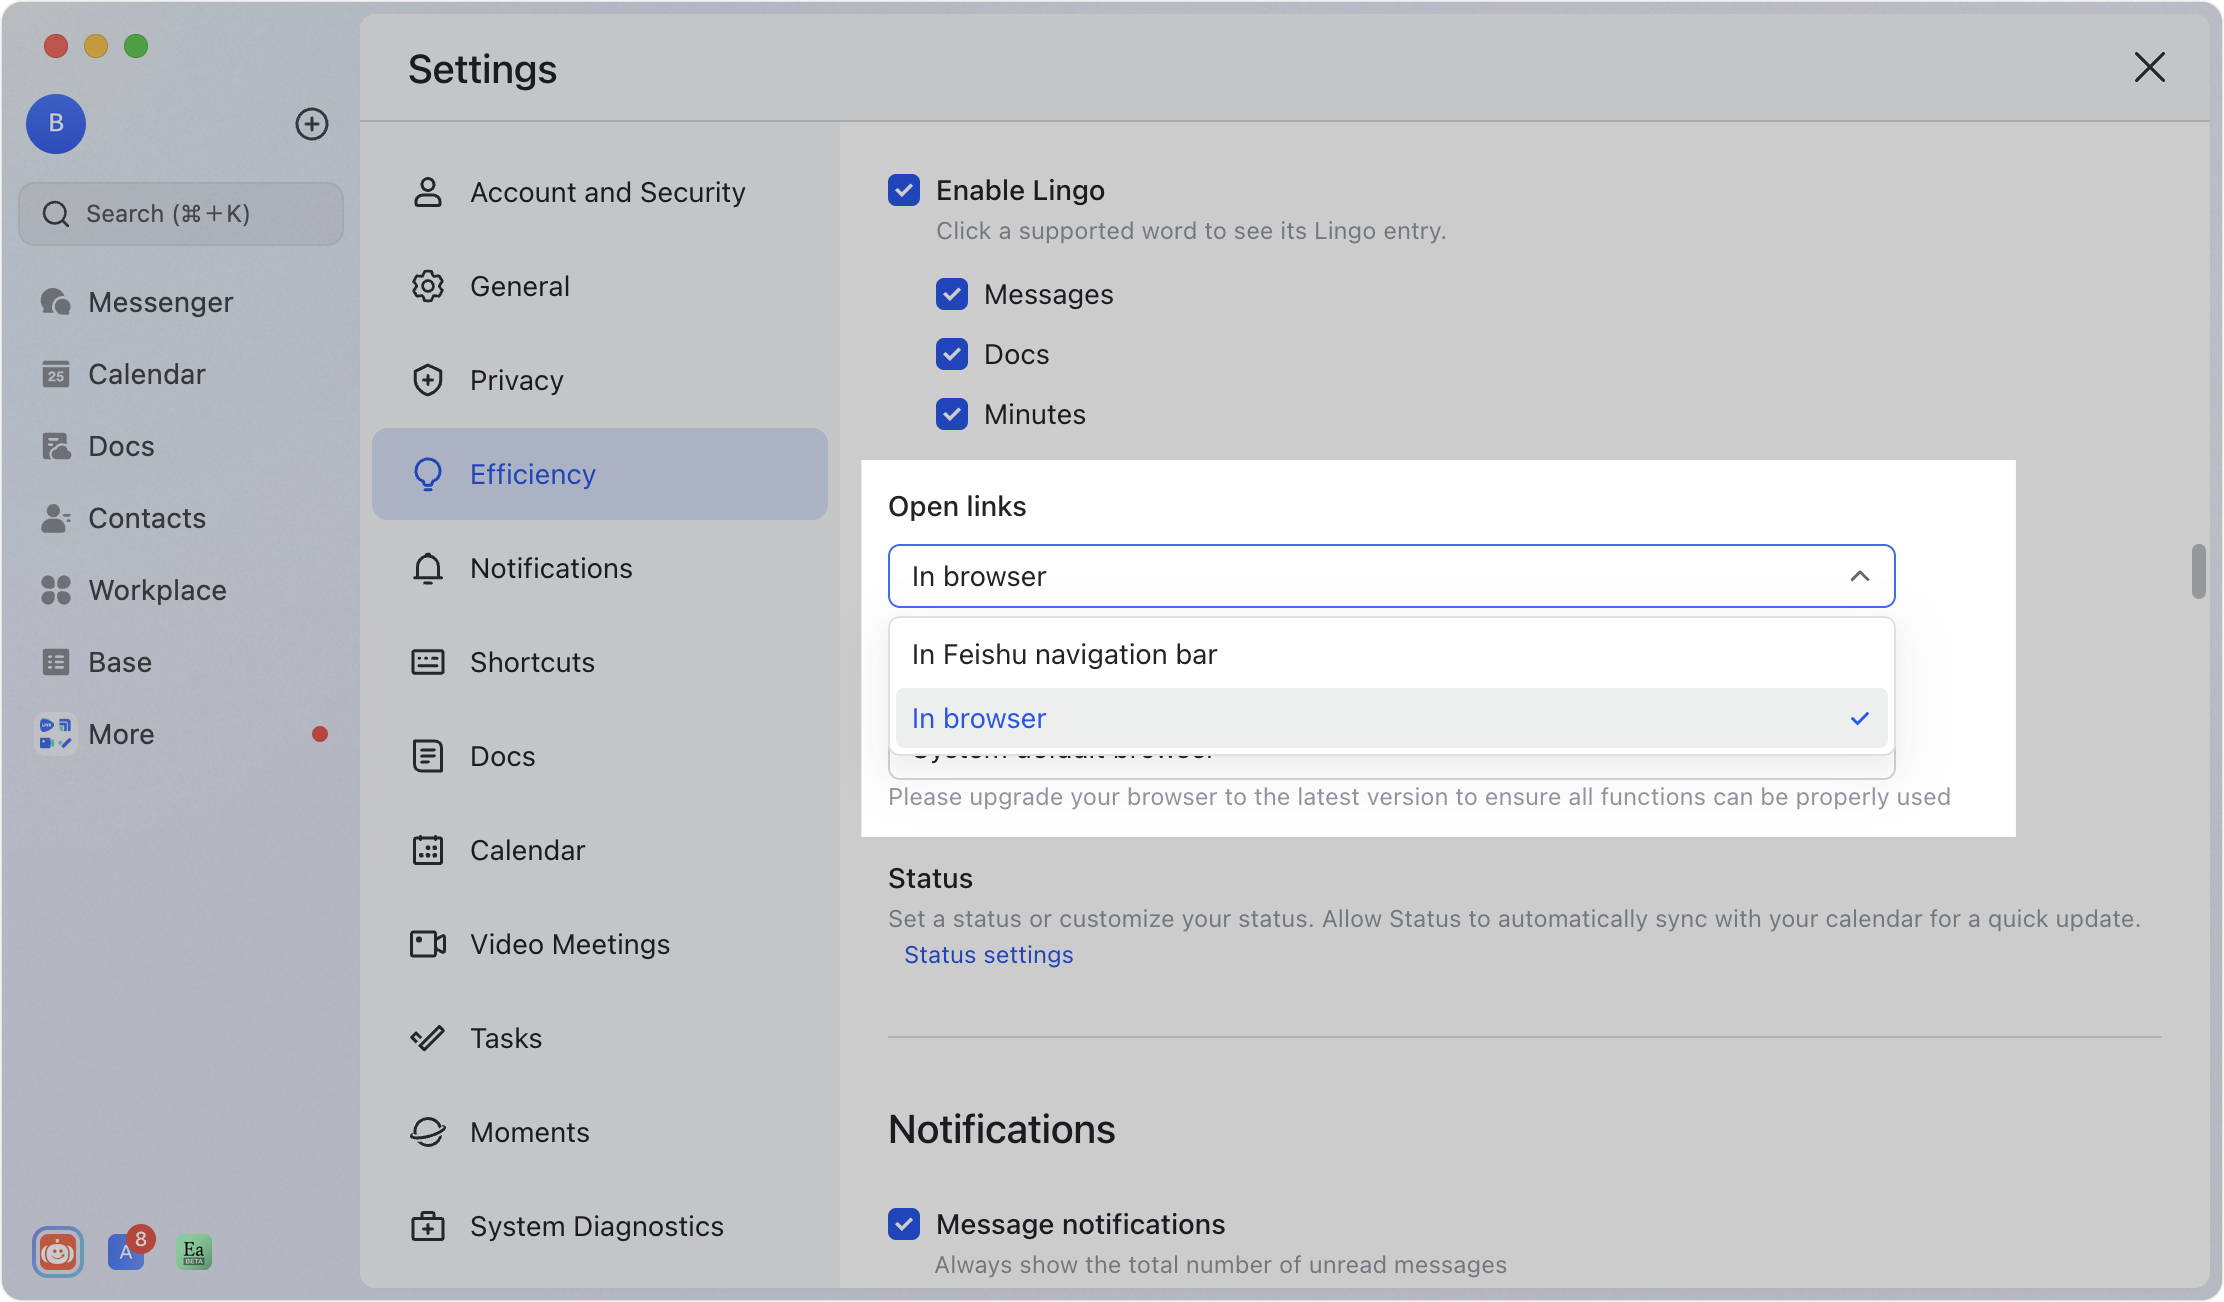Switch to the Notifications settings section
2224x1302 pixels.
[551, 567]
